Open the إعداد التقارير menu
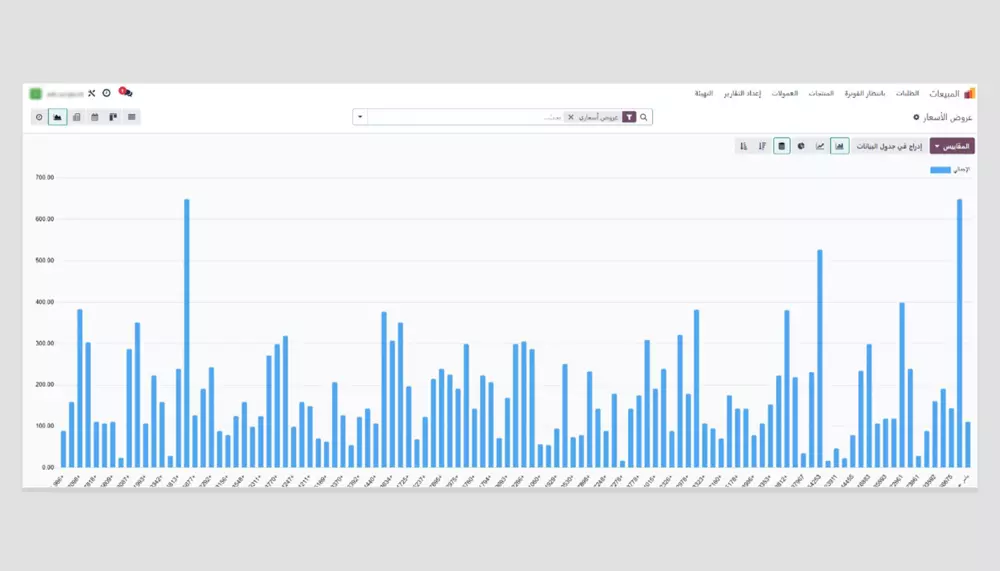 pos(742,93)
